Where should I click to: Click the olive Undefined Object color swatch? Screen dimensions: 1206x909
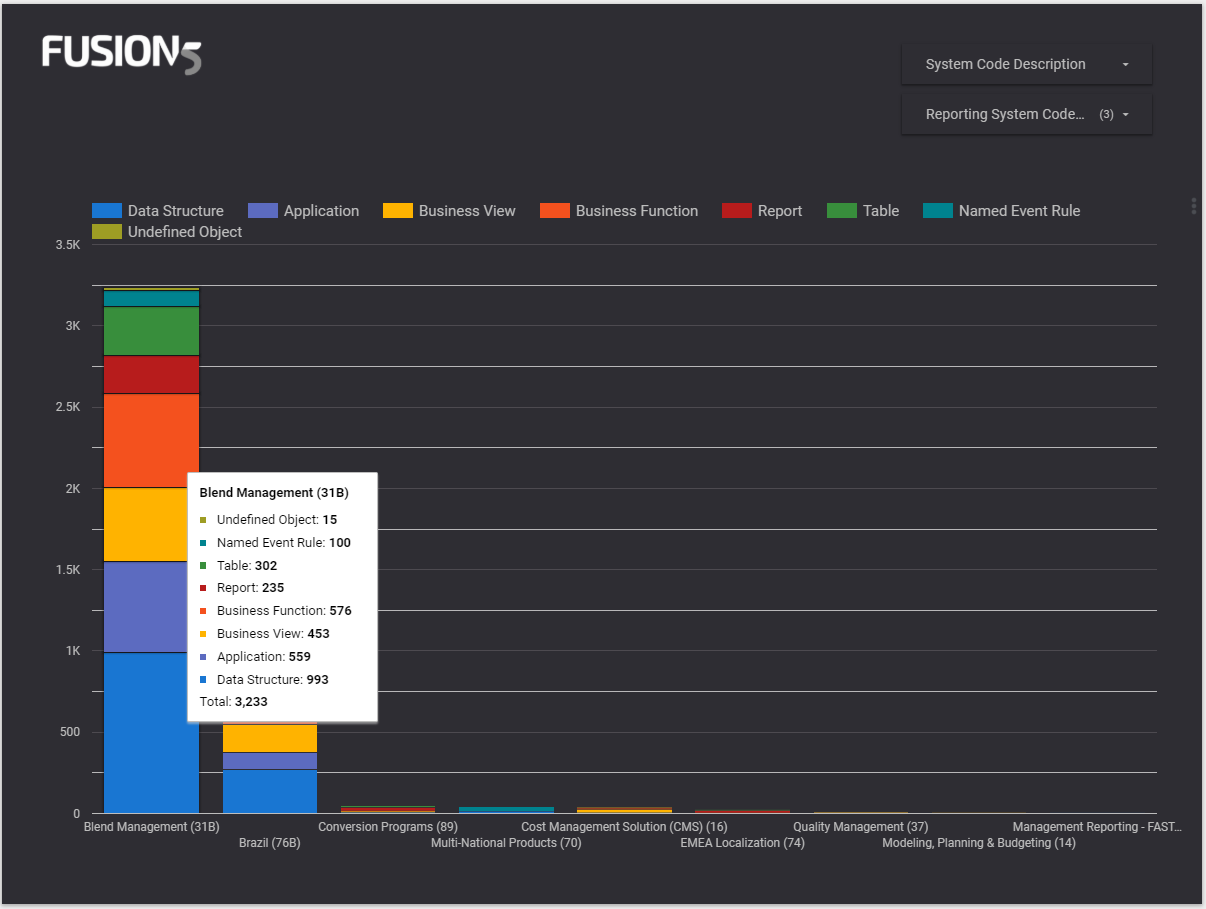pyautogui.click(x=108, y=231)
